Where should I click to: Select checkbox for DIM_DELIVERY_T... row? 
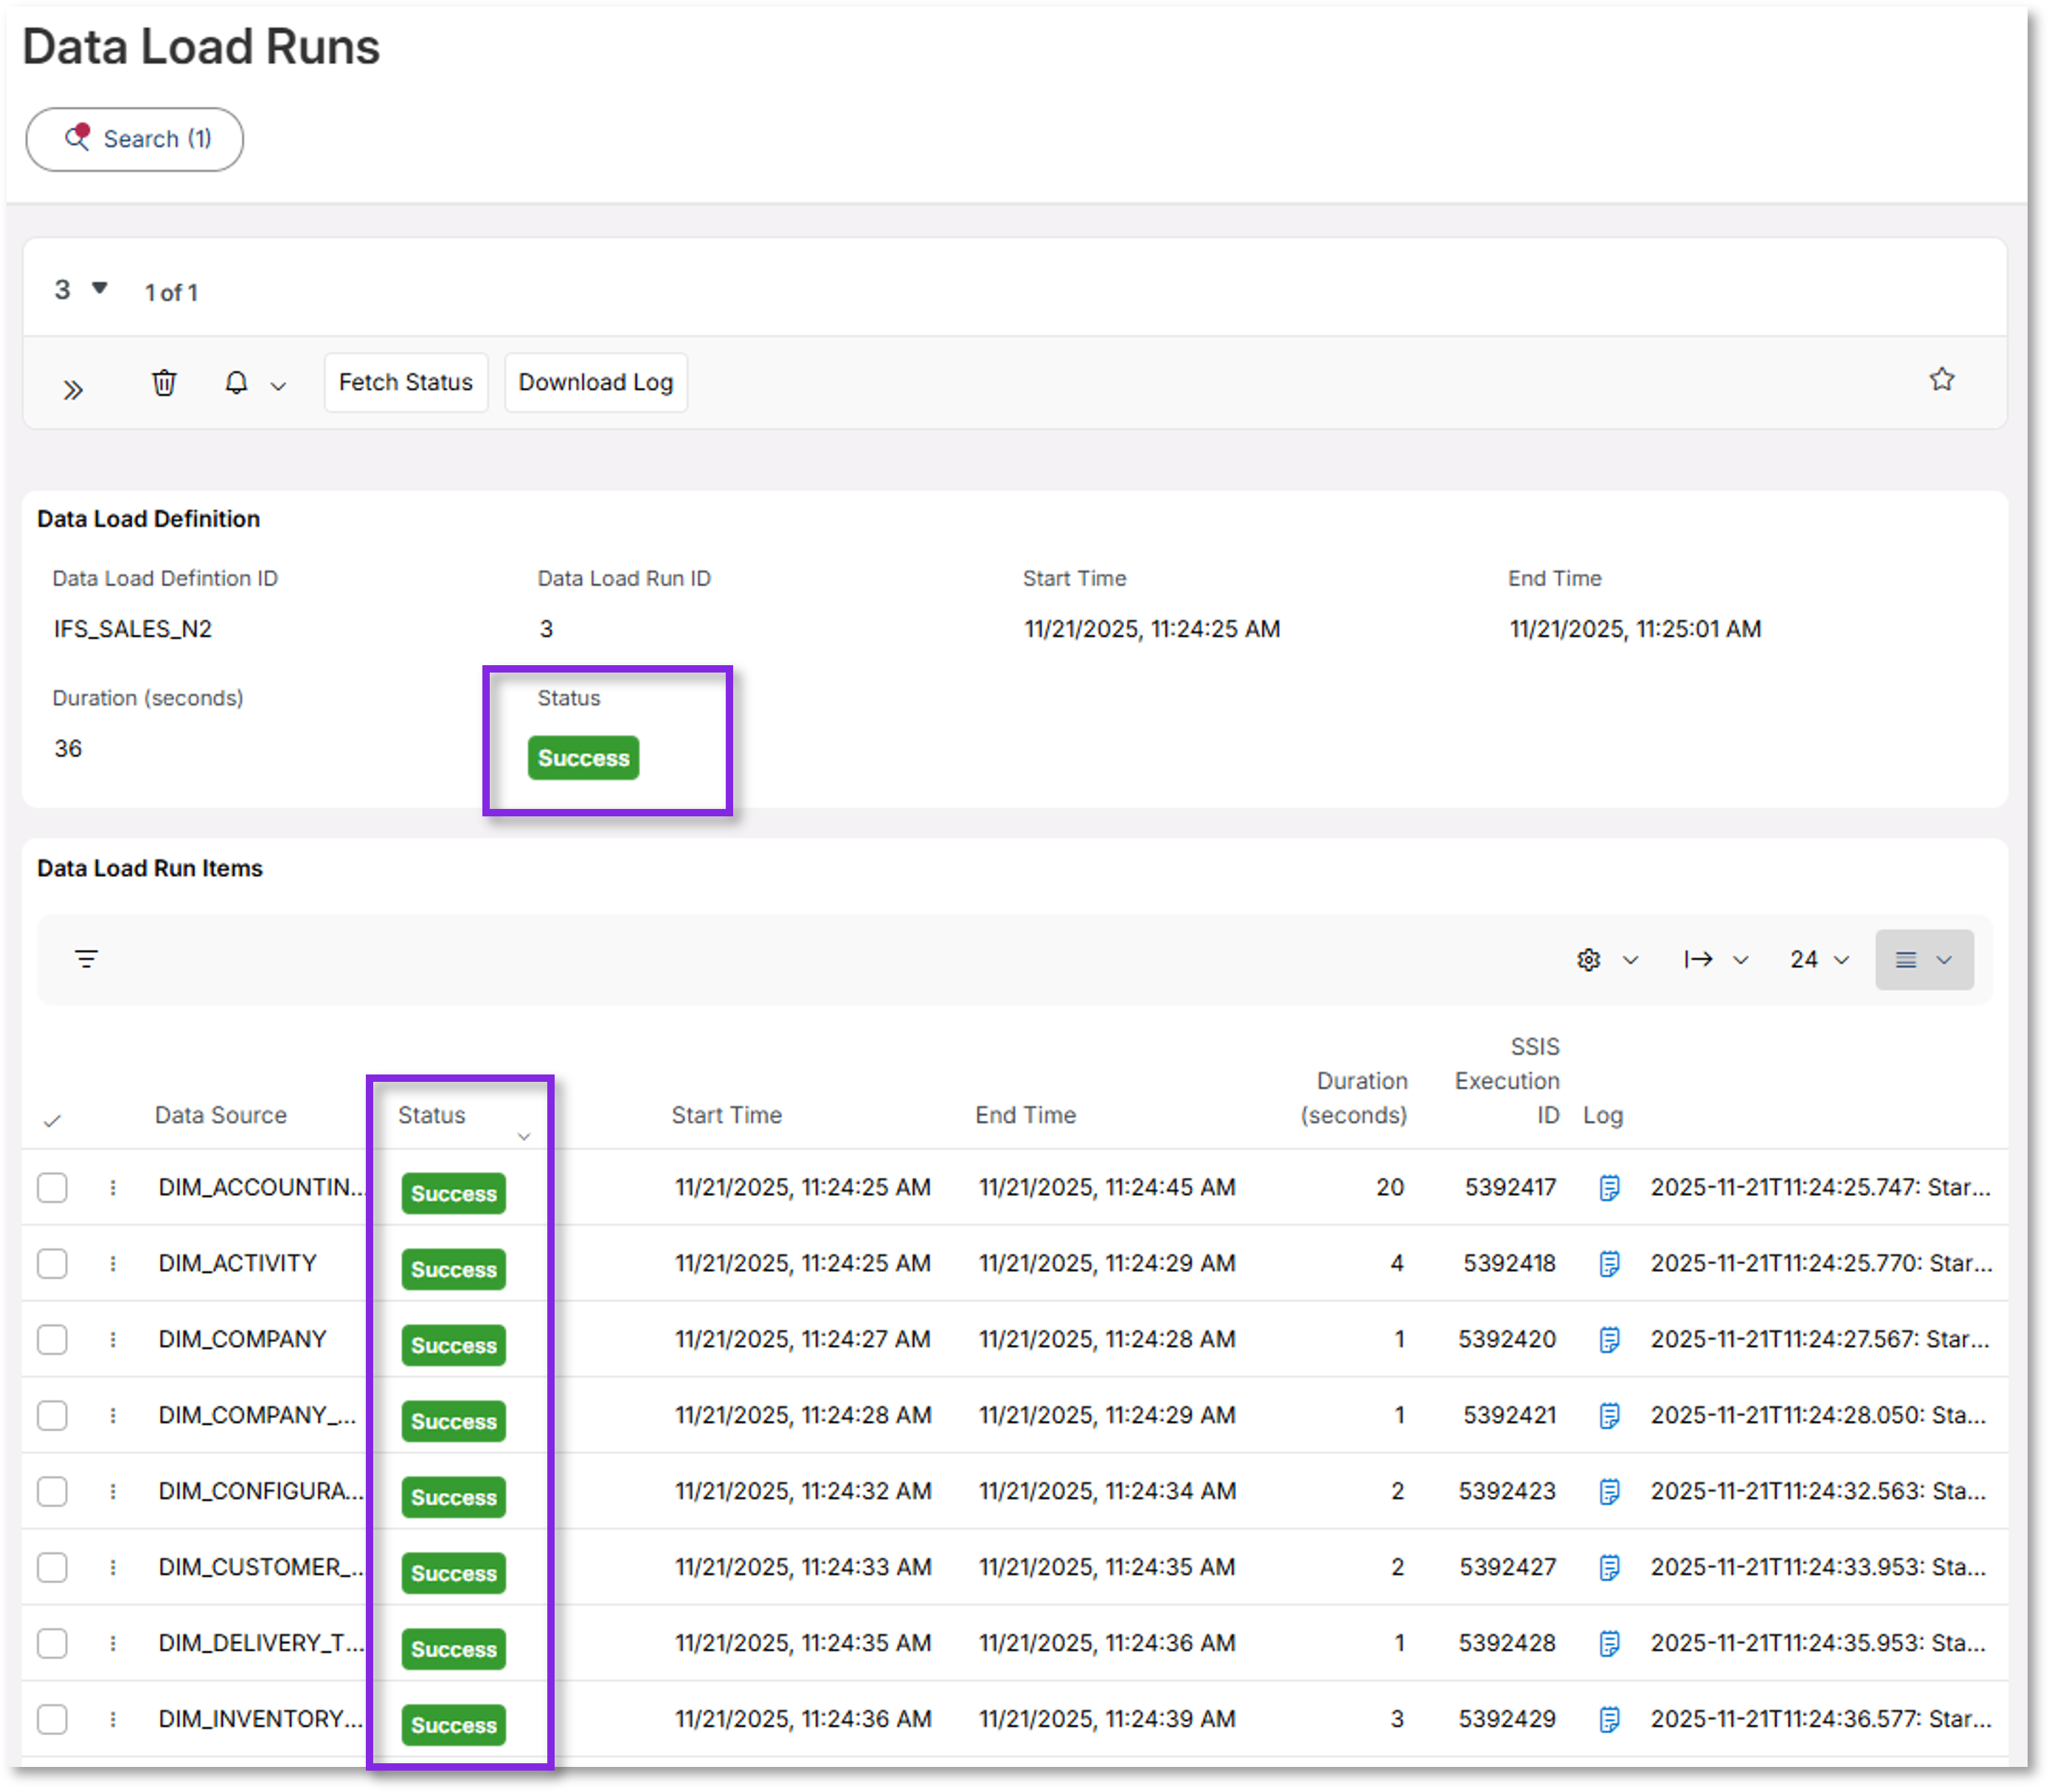click(x=52, y=1644)
